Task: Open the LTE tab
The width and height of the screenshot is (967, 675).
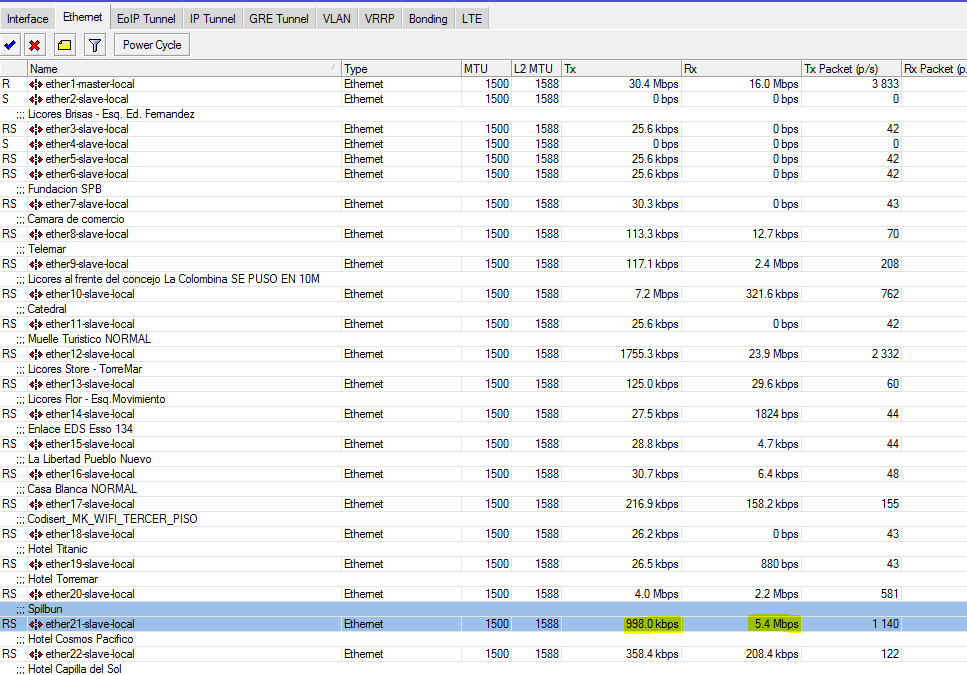Action: pyautogui.click(x=472, y=18)
